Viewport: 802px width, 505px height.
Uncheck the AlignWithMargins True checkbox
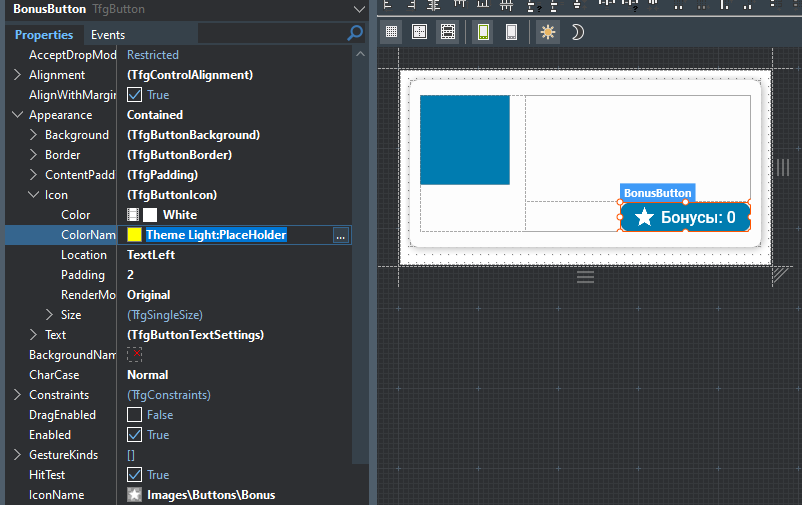(134, 95)
